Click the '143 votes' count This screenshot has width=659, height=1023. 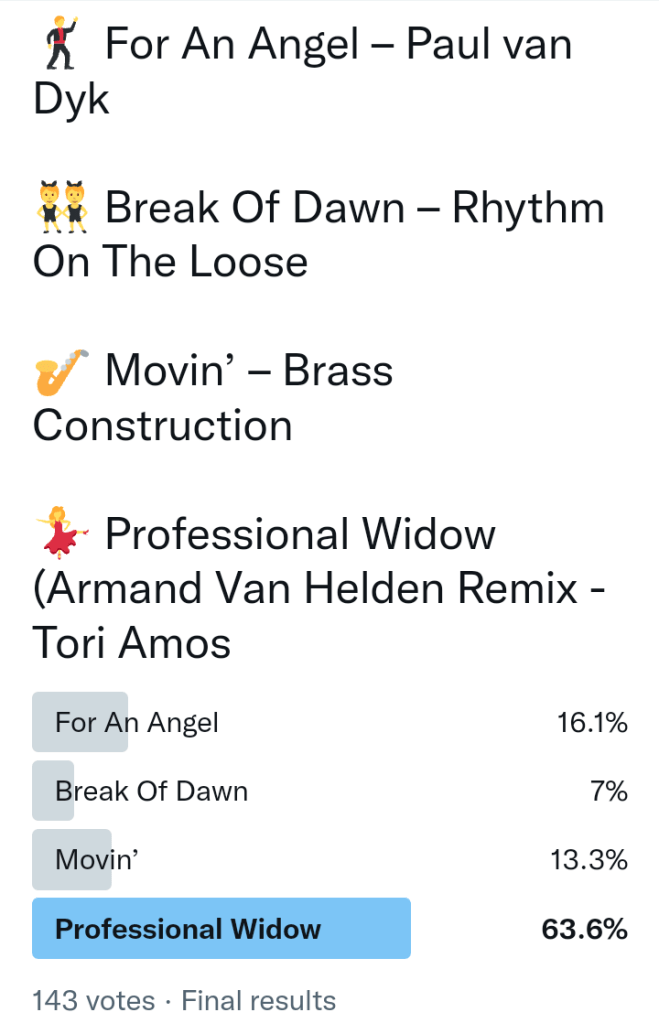(94, 1000)
